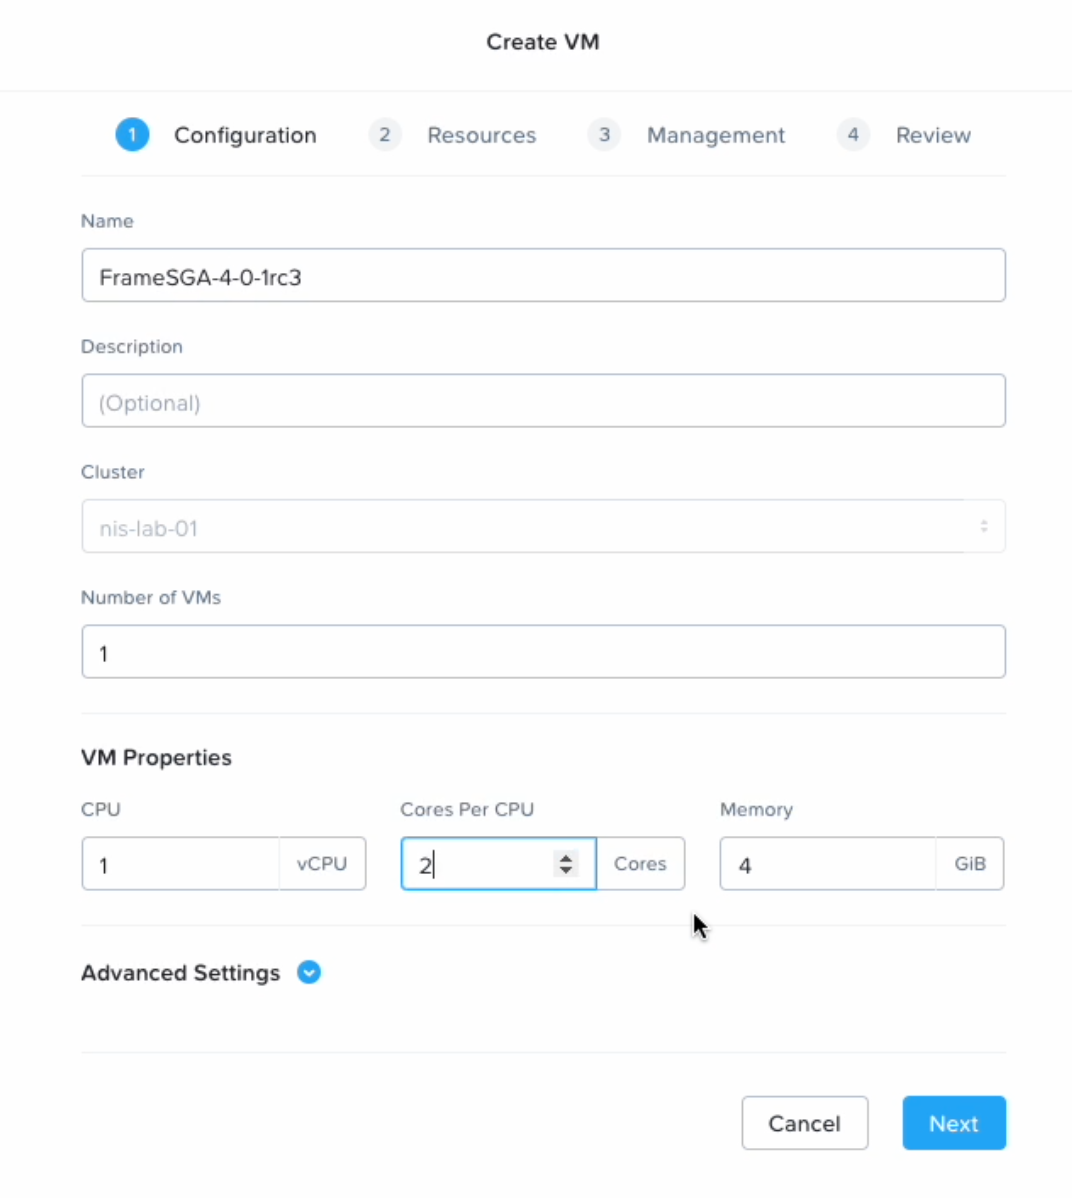Click the Cancel button

pyautogui.click(x=804, y=1123)
